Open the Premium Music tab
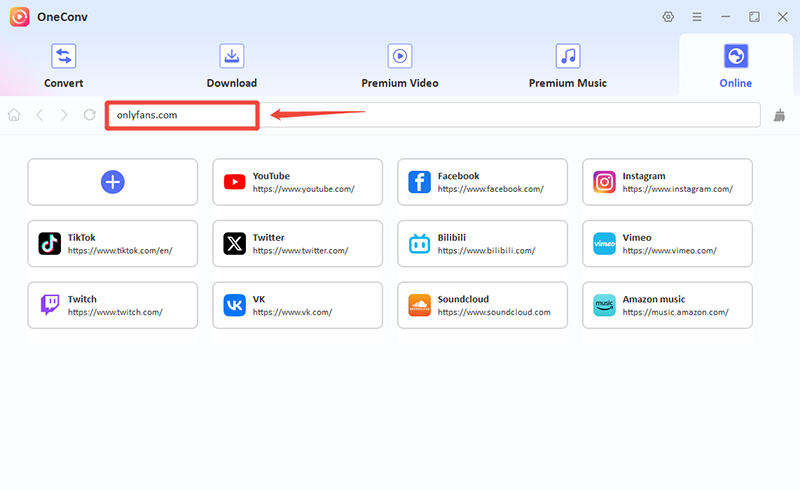The image size is (800, 490). (x=567, y=66)
